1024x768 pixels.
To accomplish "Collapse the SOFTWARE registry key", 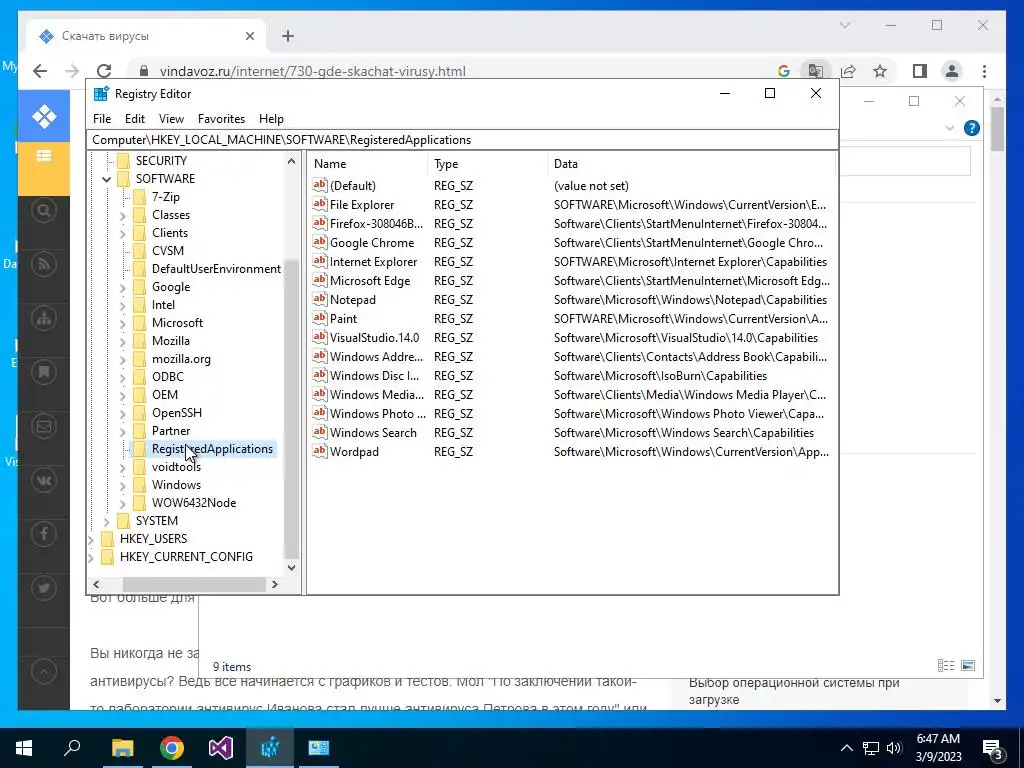I will pyautogui.click(x=106, y=179).
